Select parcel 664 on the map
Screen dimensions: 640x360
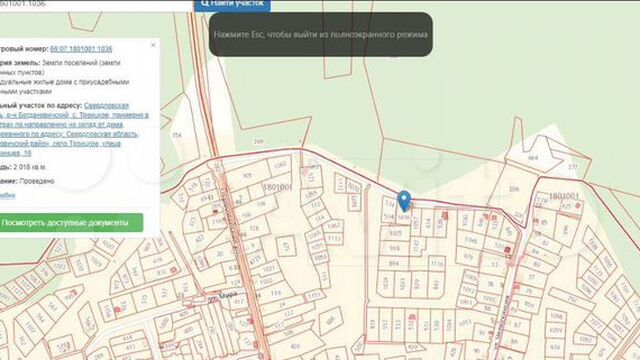click(533, 158)
